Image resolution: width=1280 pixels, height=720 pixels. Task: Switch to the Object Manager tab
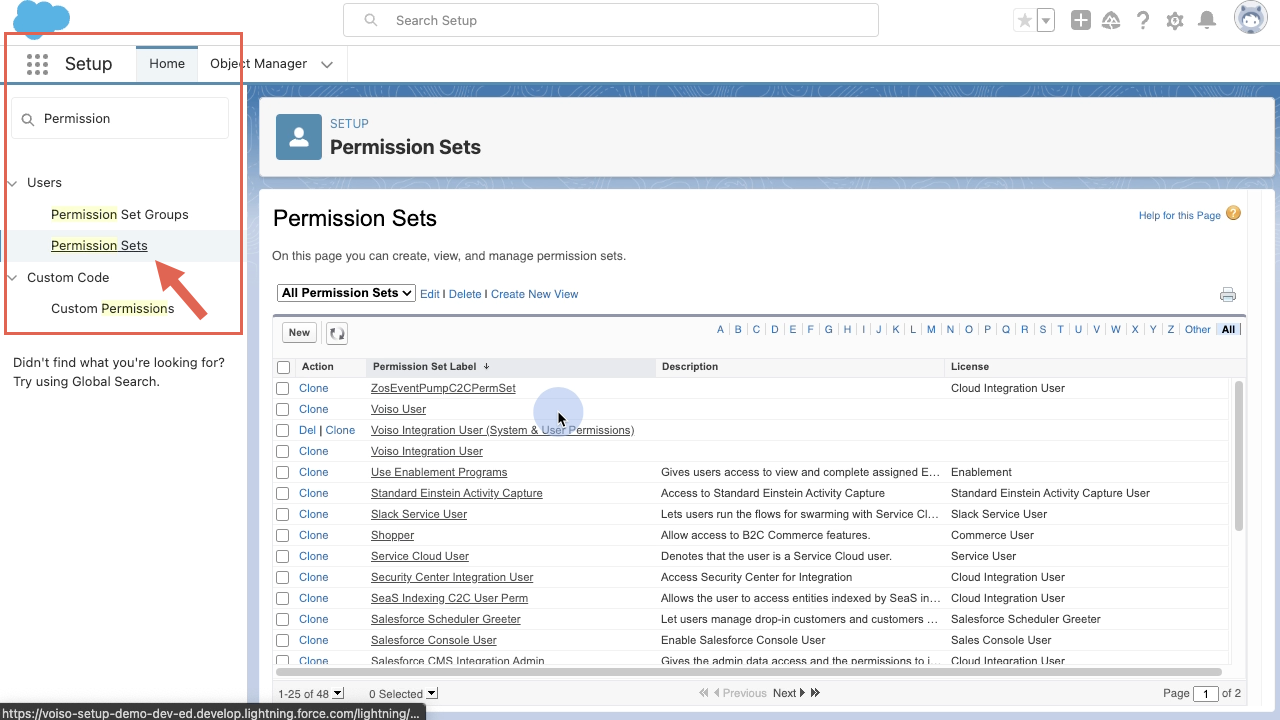pyautogui.click(x=258, y=64)
